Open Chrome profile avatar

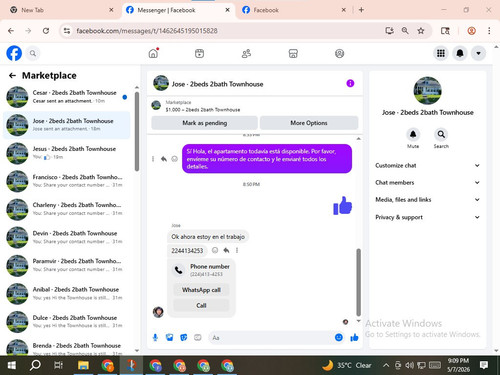click(471, 31)
